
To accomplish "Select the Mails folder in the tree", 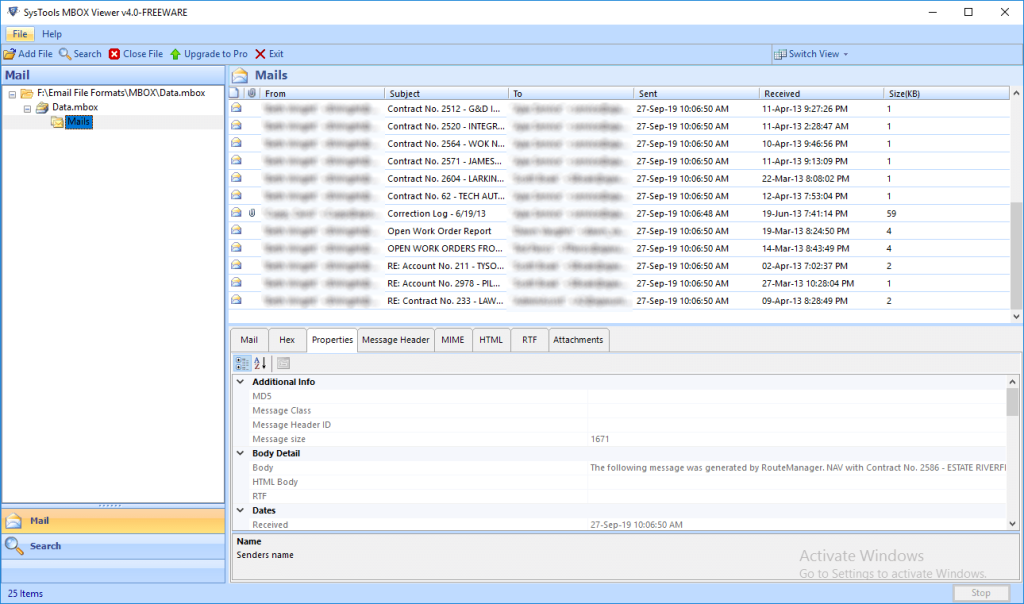I will [x=78, y=122].
